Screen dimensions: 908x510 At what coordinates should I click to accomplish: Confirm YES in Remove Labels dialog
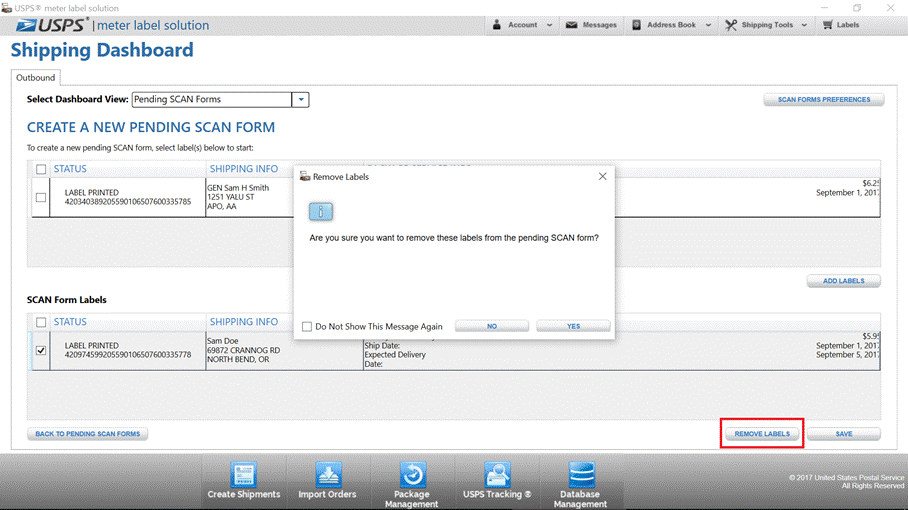(573, 326)
